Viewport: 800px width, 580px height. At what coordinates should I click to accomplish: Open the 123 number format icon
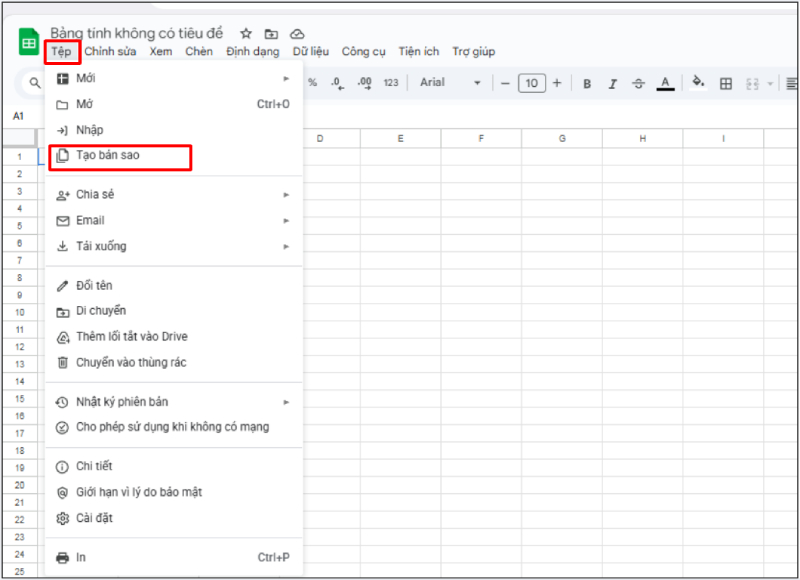pos(390,83)
